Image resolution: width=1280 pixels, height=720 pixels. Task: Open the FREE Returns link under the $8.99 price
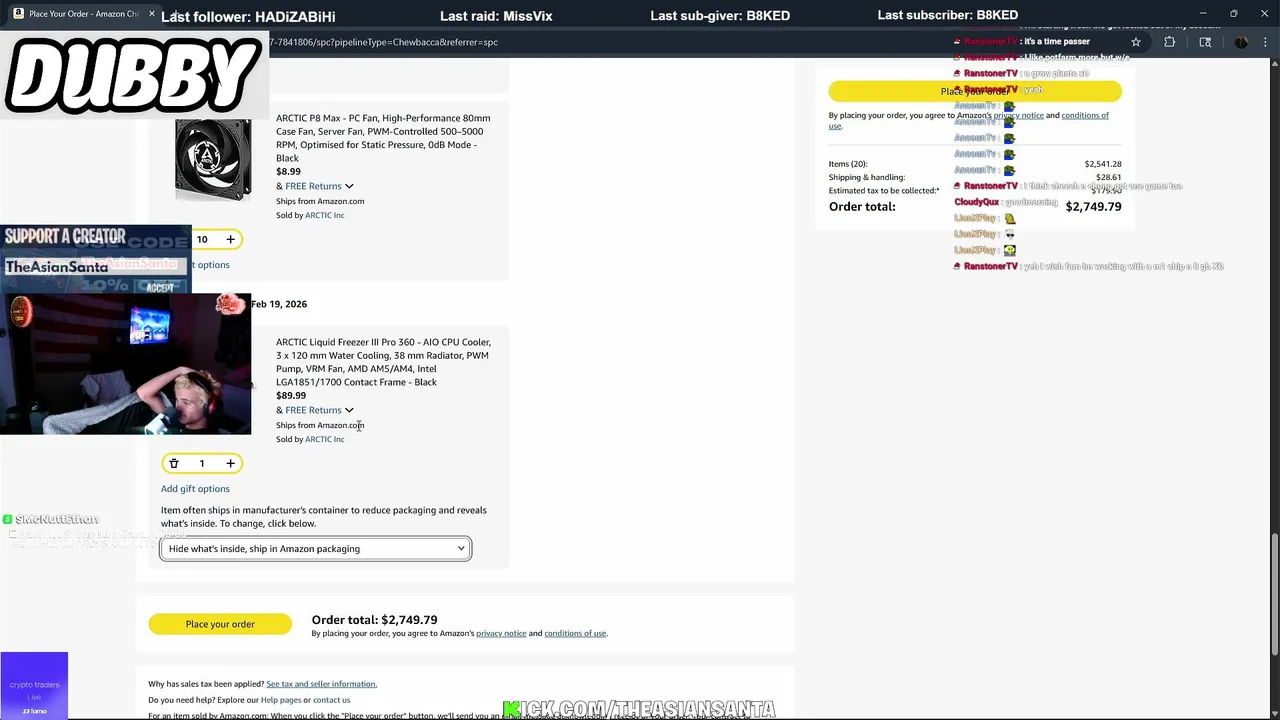[313, 186]
